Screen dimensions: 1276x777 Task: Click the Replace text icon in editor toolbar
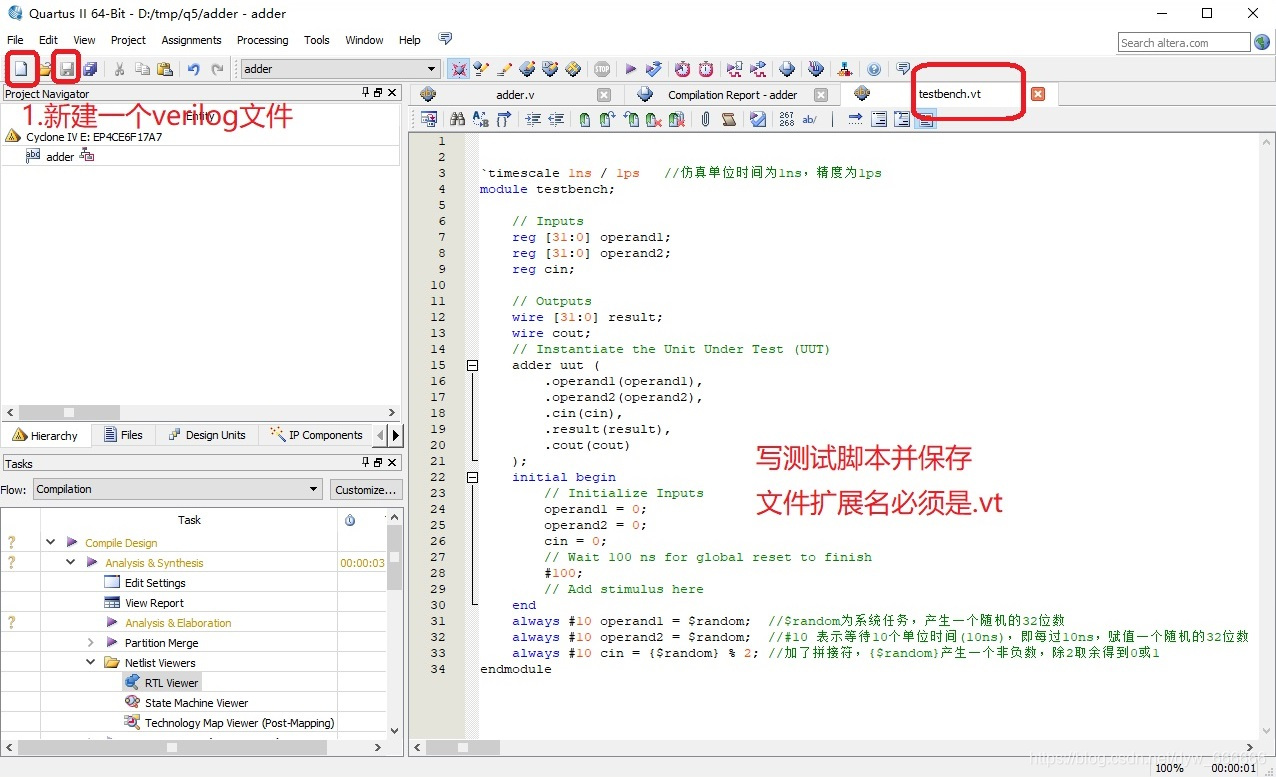tap(480, 119)
